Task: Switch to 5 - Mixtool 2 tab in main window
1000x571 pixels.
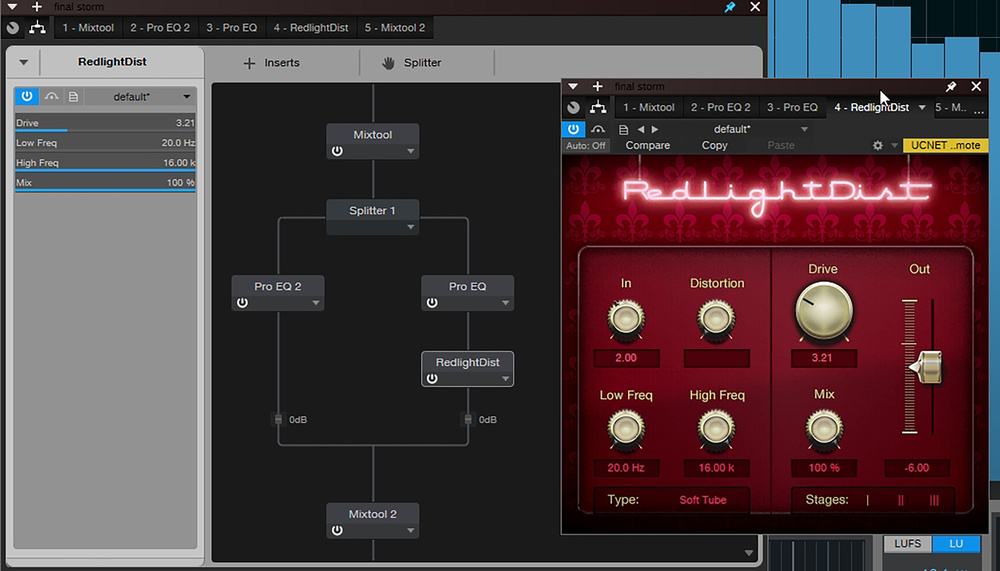Action: pyautogui.click(x=395, y=27)
